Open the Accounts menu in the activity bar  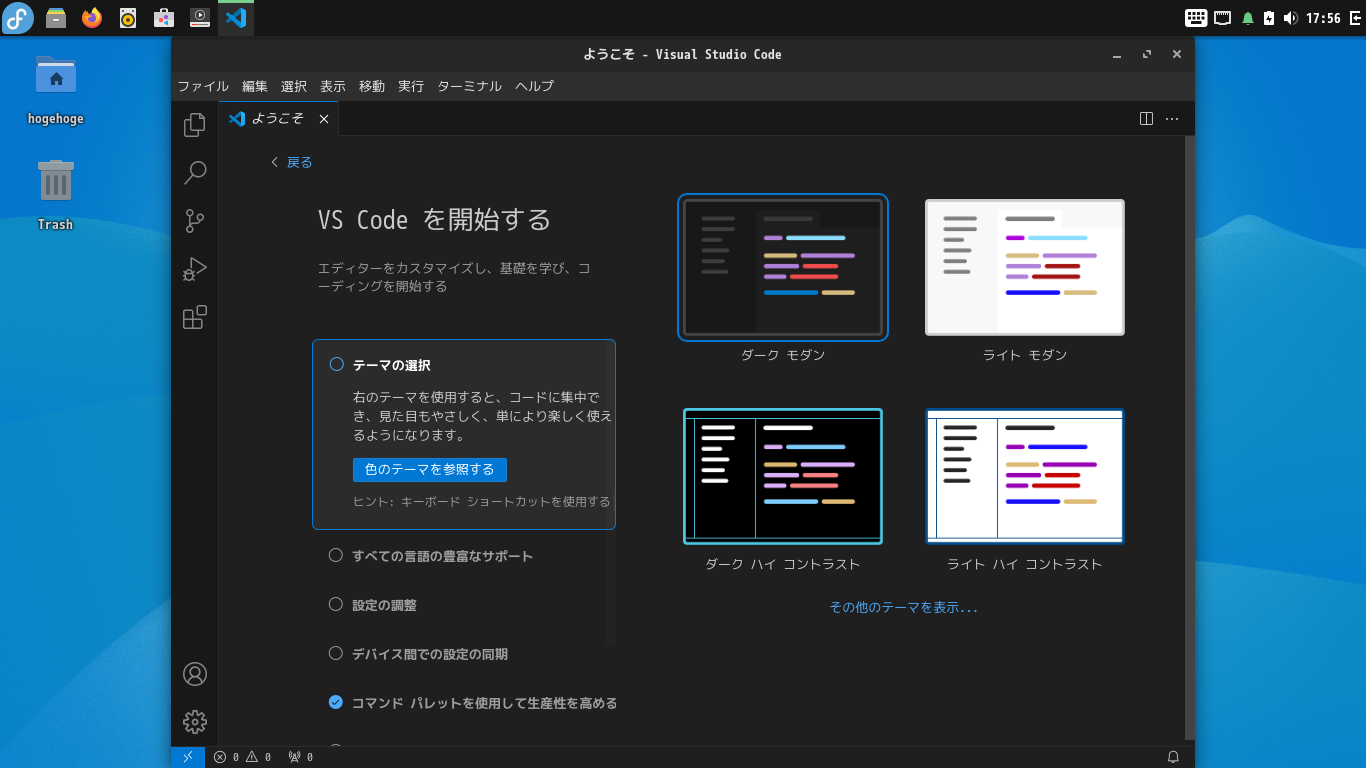(x=195, y=674)
